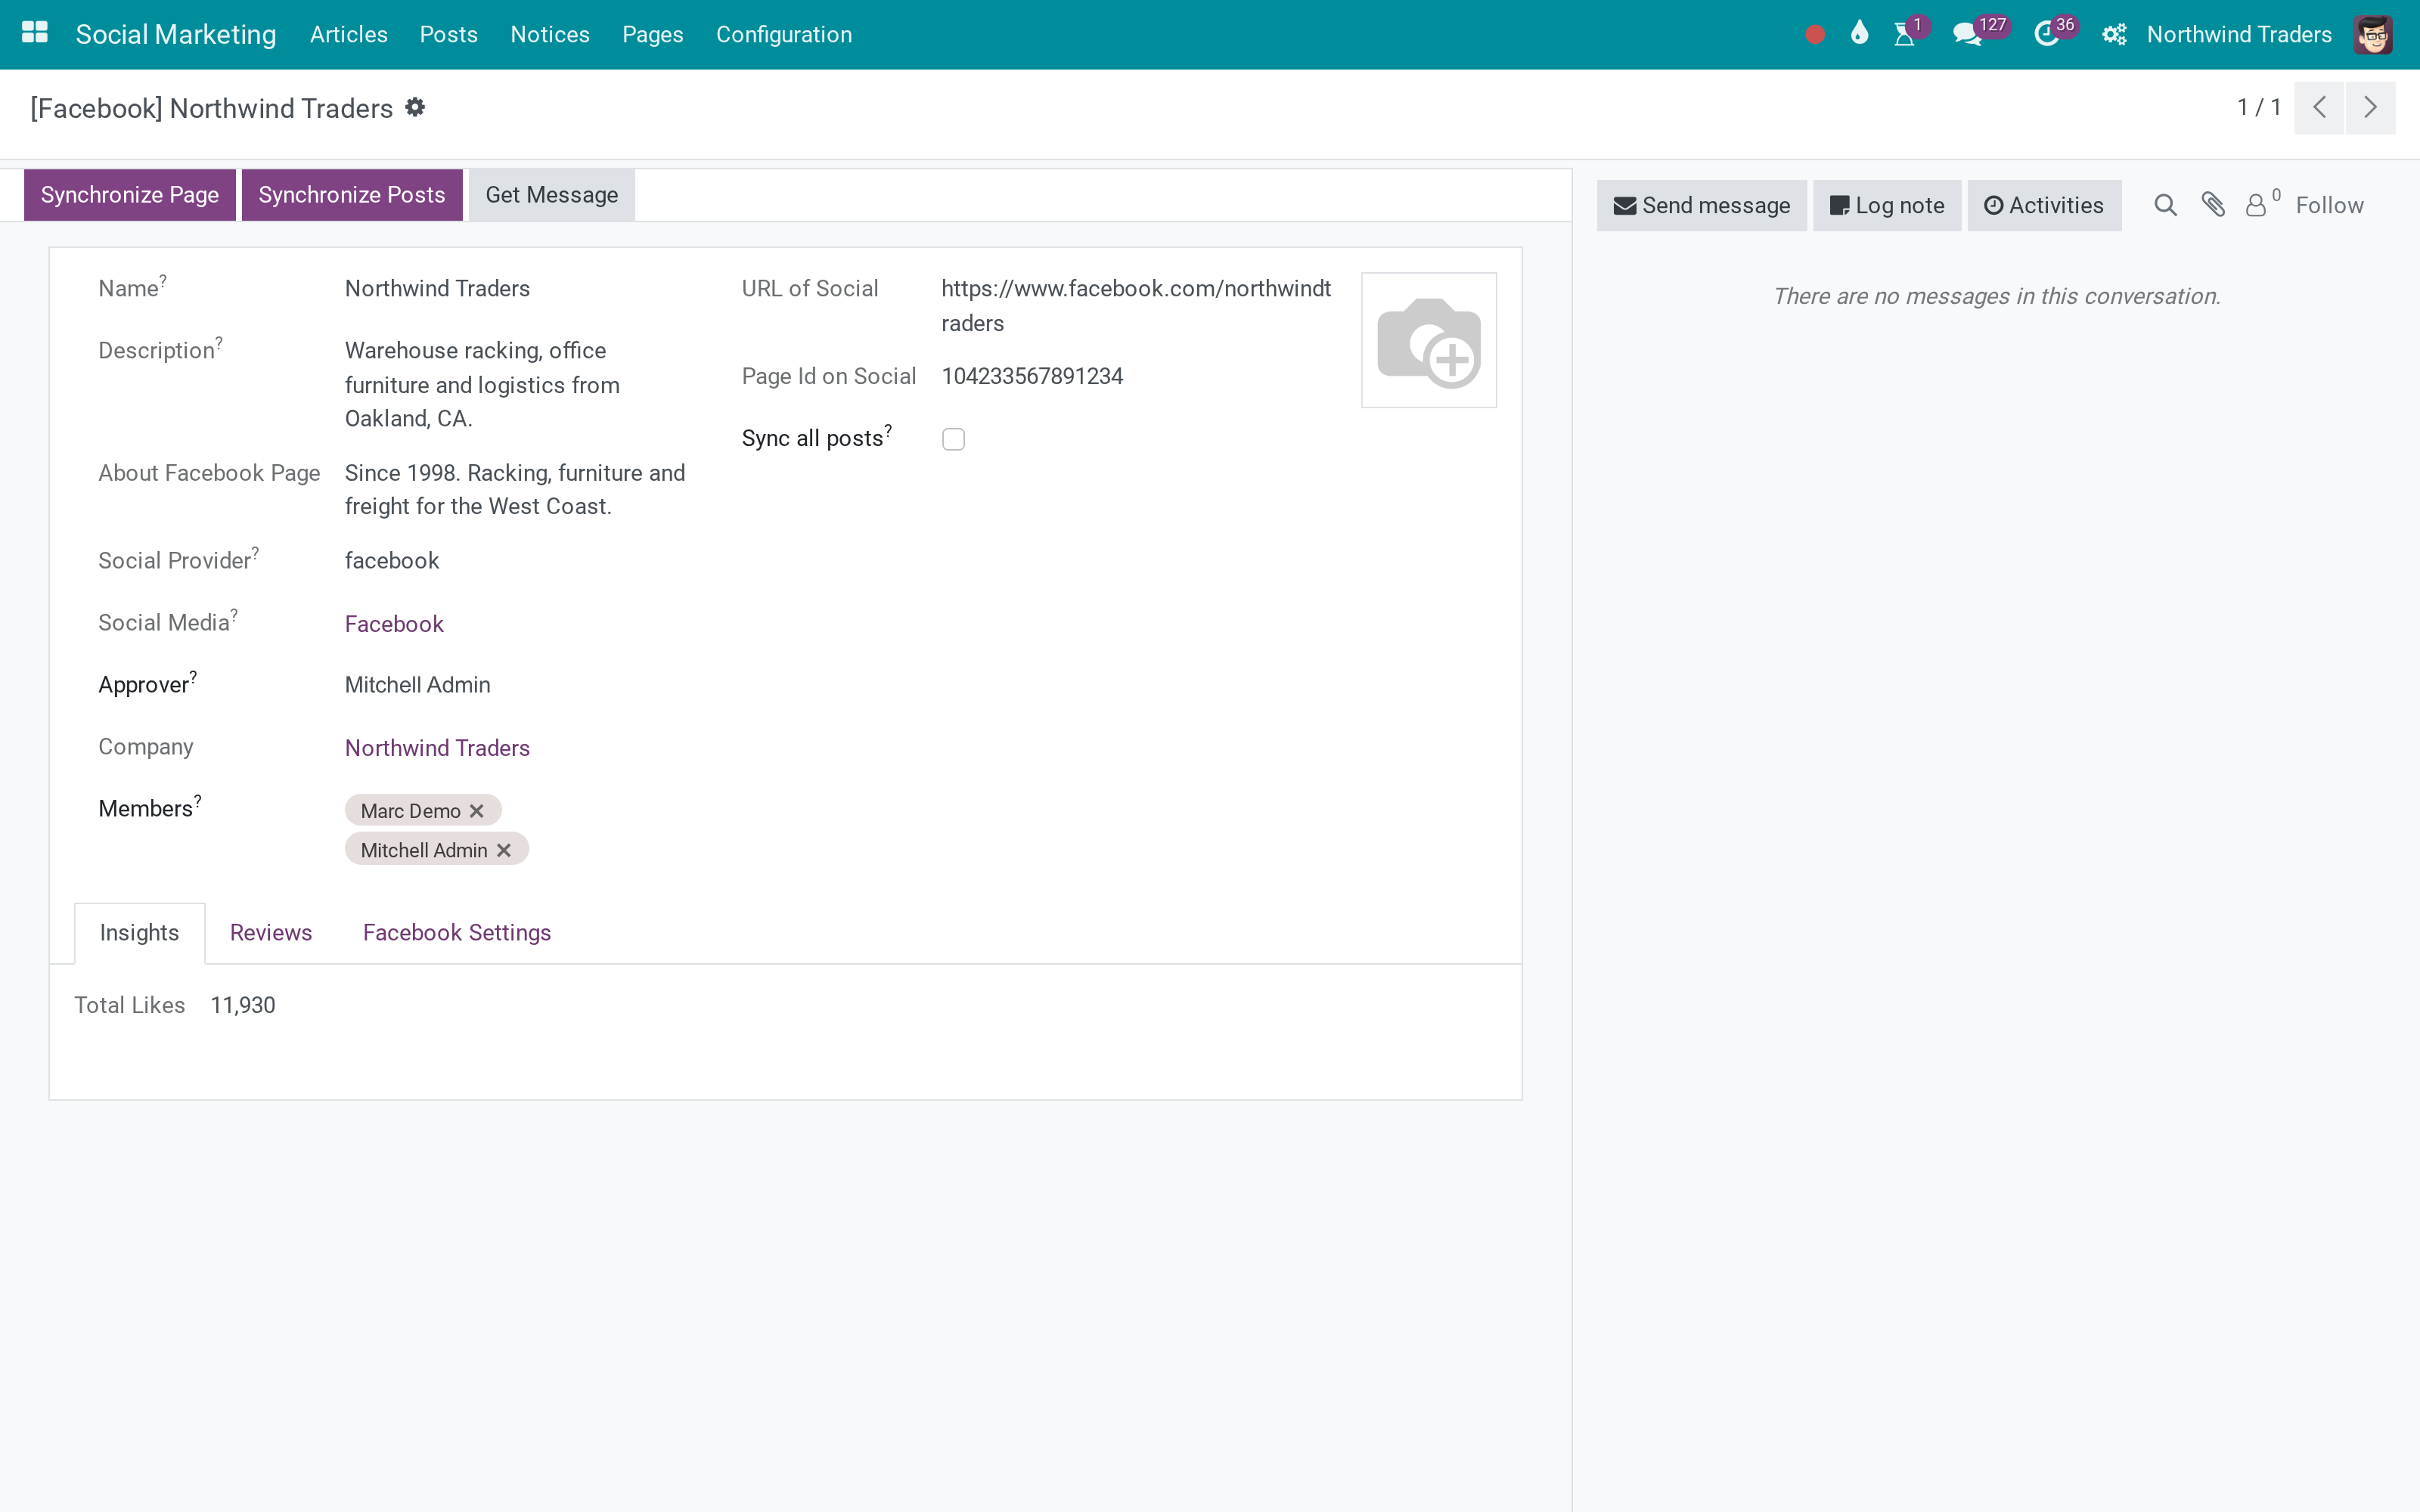This screenshot has height=1512, width=2420.
Task: Edit the About Facebook Page field
Action: pyautogui.click(x=515, y=490)
